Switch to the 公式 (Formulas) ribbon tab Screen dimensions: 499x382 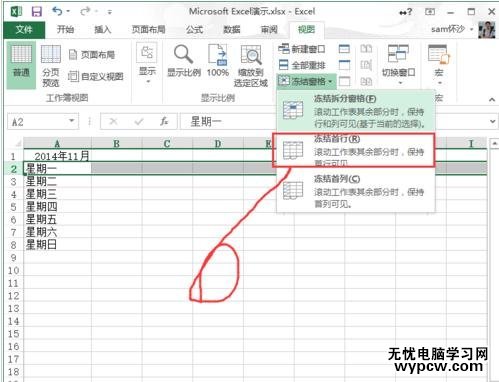pyautogui.click(x=194, y=30)
